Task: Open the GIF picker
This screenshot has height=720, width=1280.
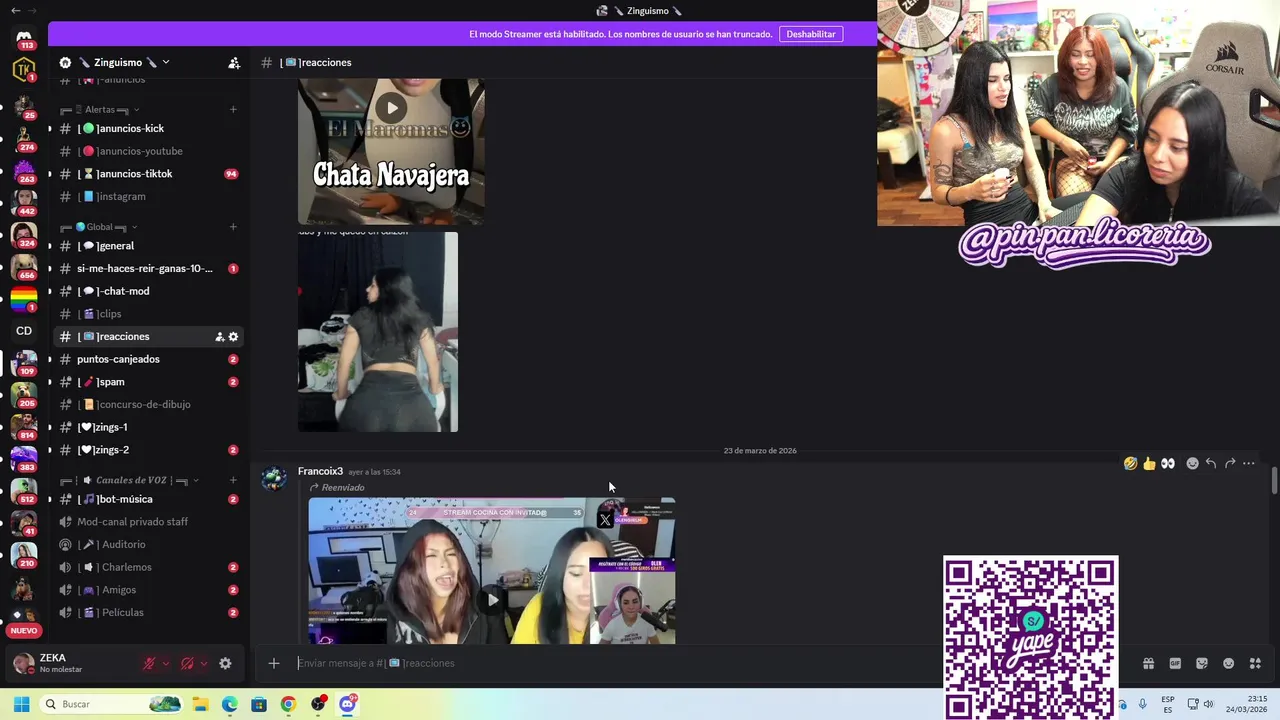Action: (x=1175, y=663)
